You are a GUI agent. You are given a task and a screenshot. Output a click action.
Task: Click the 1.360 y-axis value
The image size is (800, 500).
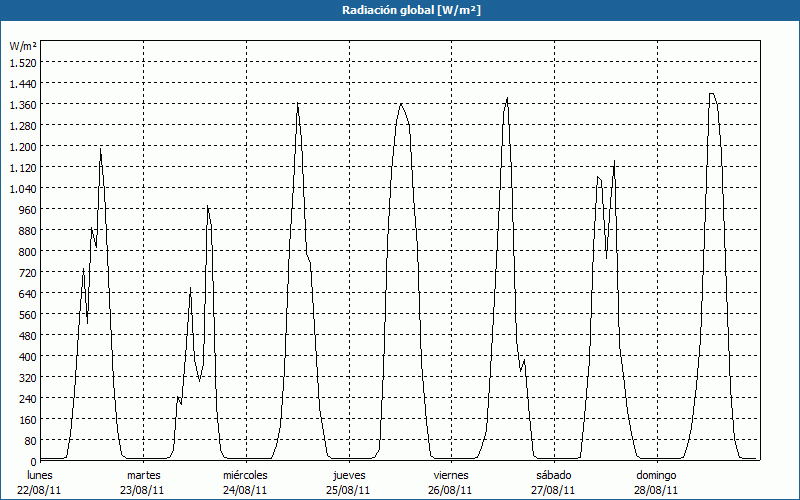point(23,104)
